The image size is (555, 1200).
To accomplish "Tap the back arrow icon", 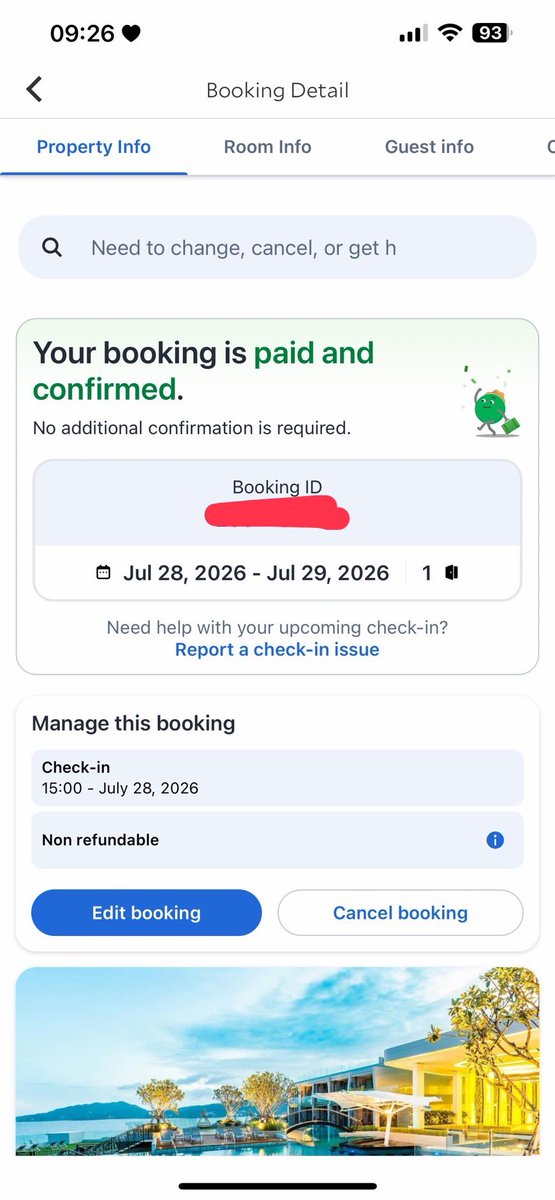I will tap(35, 89).
